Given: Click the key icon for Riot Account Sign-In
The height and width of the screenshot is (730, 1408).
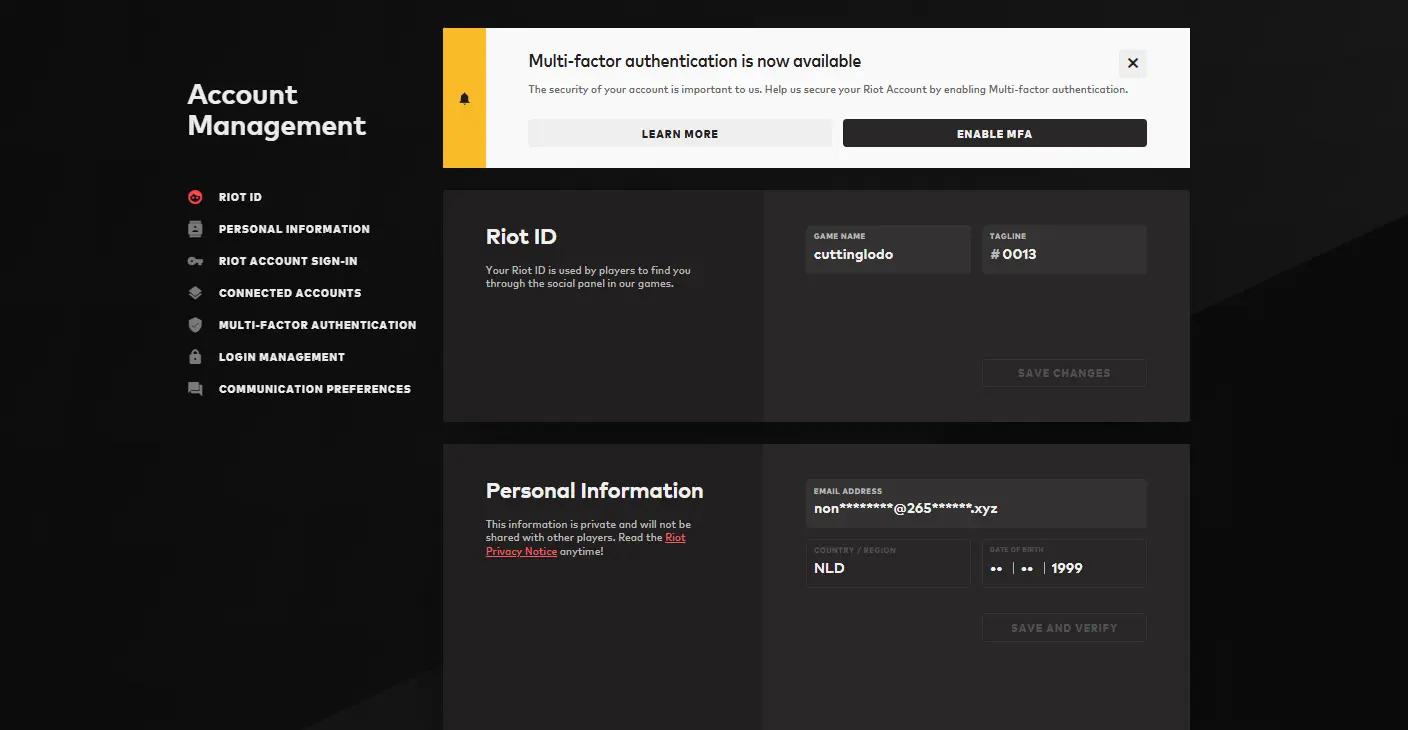Looking at the screenshot, I should tap(195, 261).
